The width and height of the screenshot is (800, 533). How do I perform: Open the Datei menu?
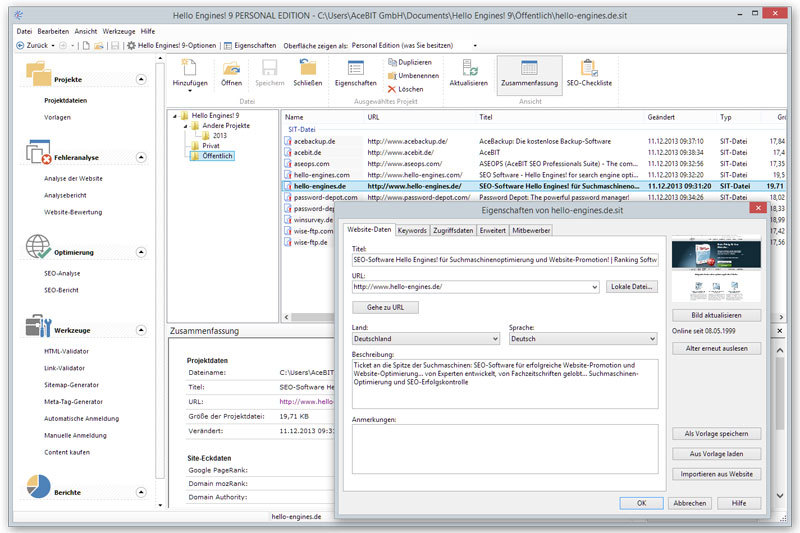click(x=24, y=31)
